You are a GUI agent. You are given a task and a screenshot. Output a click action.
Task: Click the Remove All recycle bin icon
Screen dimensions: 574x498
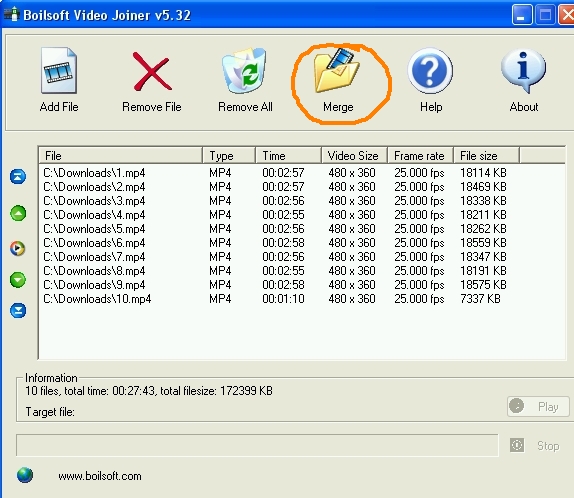[245, 70]
